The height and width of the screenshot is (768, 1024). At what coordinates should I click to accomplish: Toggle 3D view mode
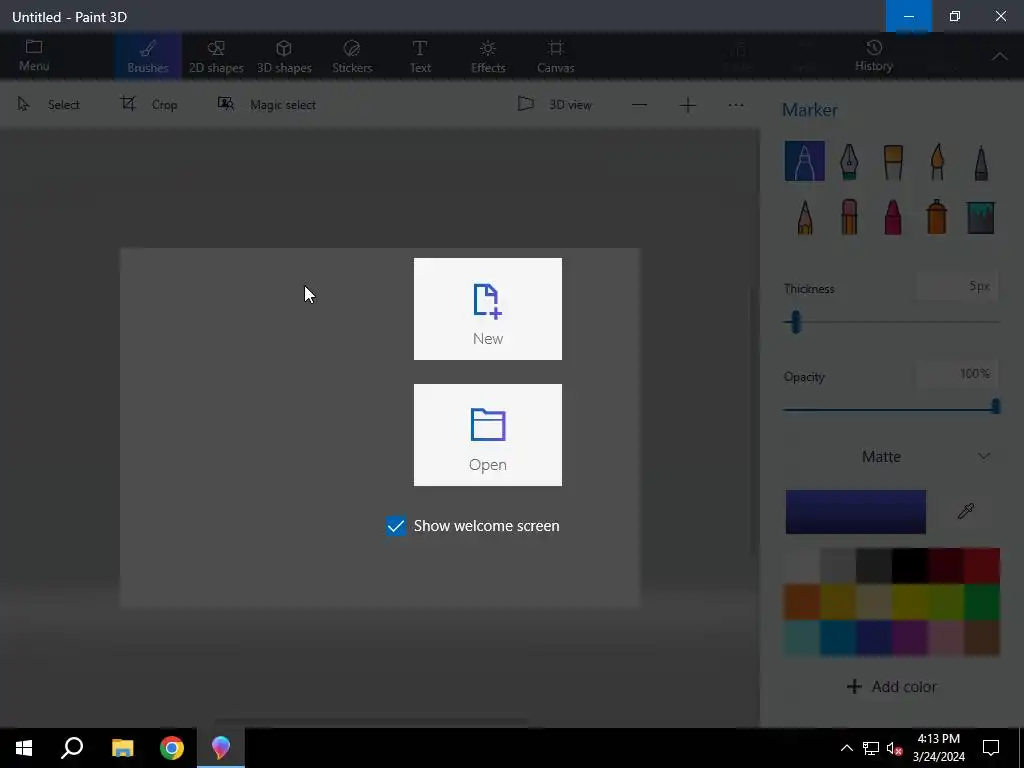pyautogui.click(x=554, y=104)
